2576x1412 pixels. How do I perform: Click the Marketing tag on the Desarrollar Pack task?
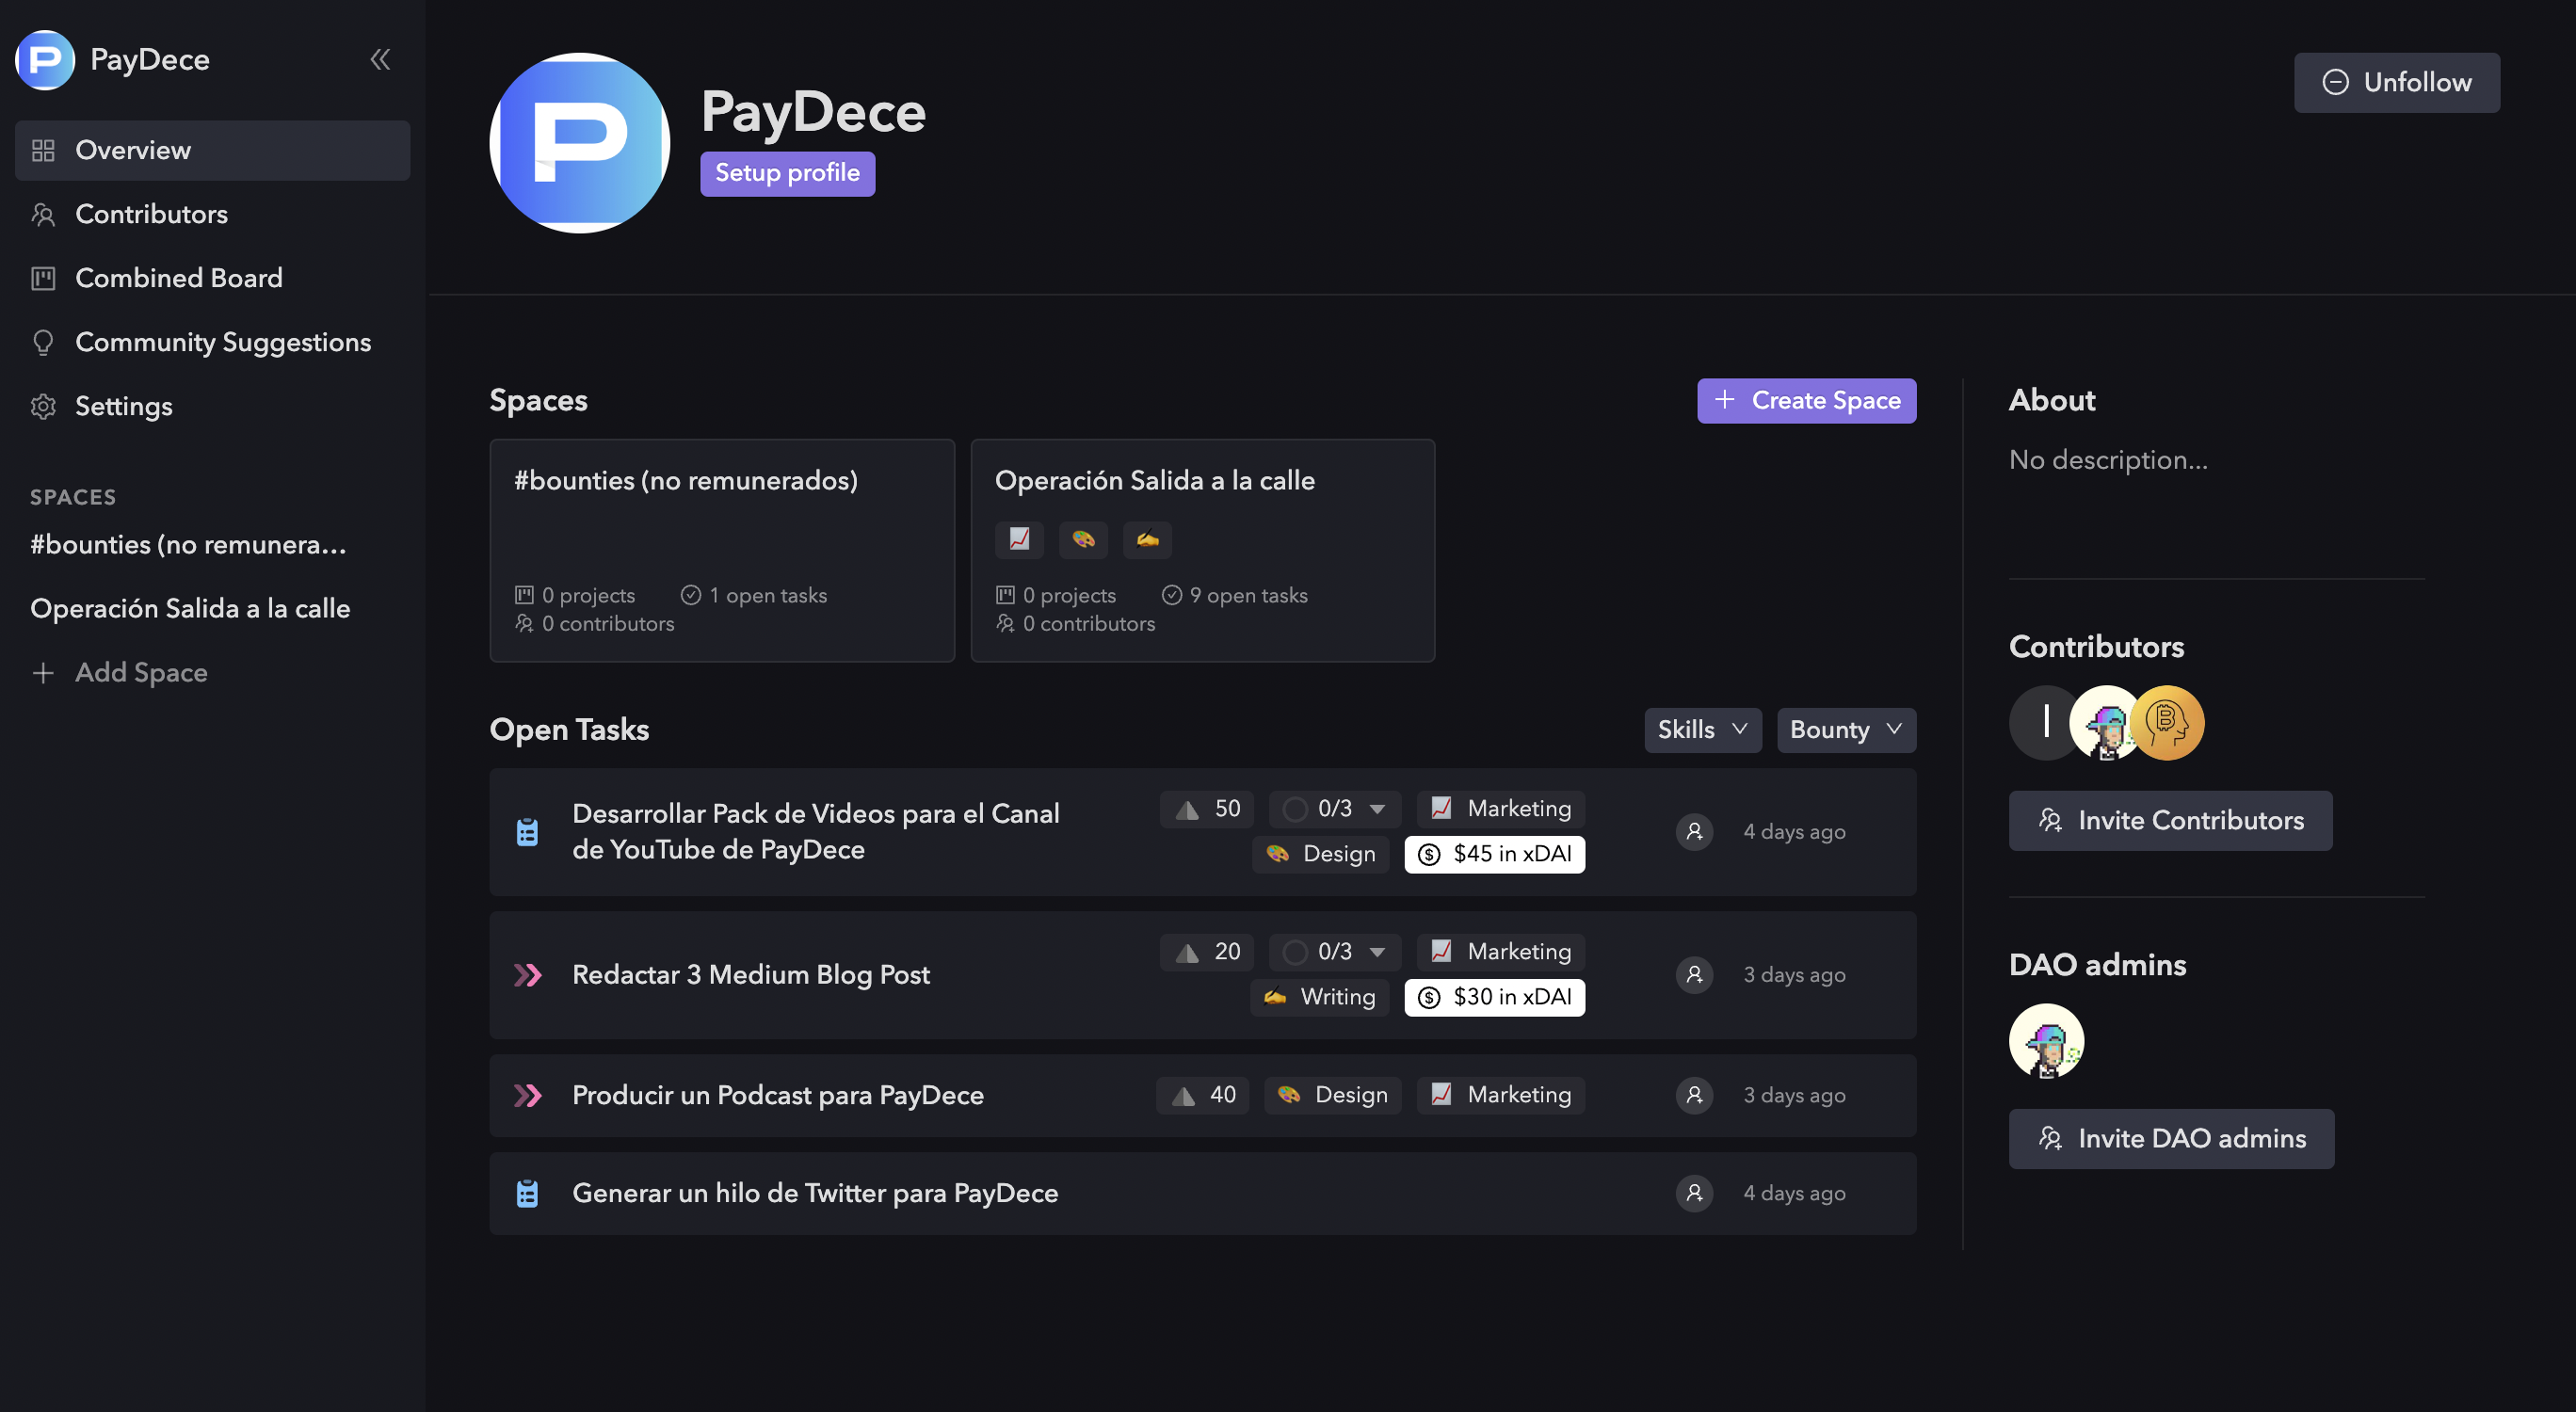tap(1500, 809)
